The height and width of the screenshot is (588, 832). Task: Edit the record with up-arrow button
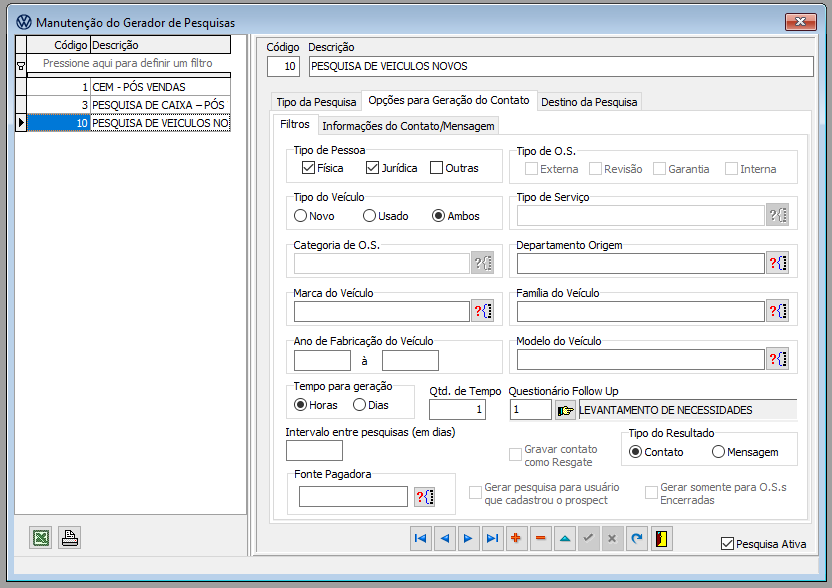[565, 539]
